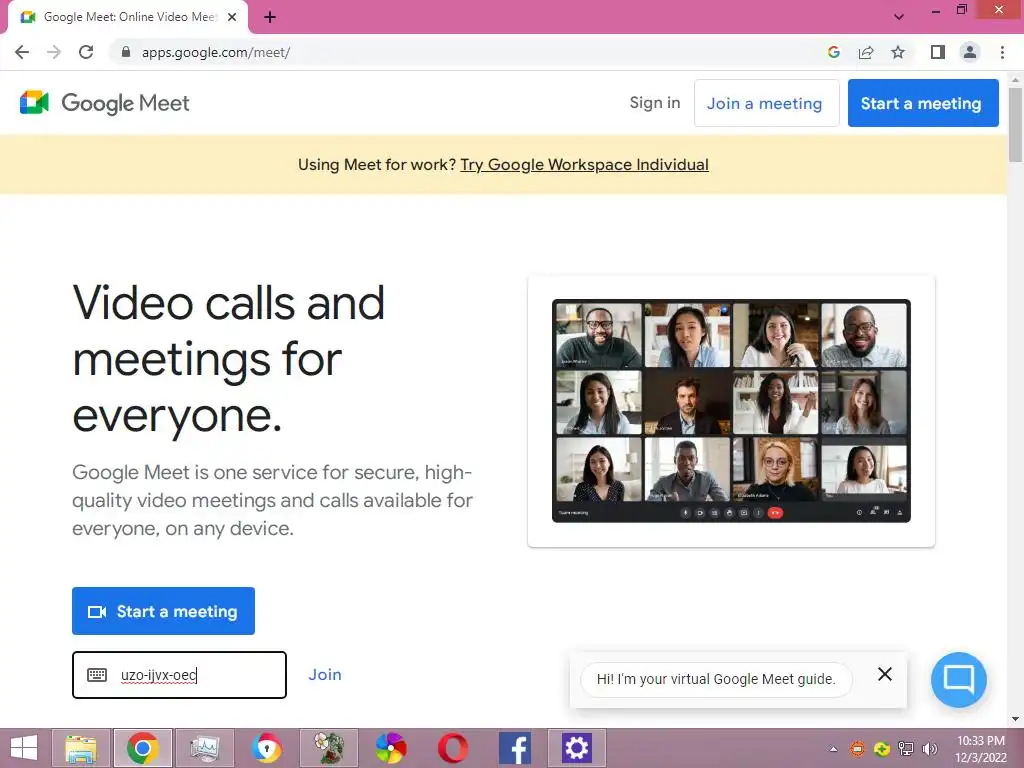The height and width of the screenshot is (768, 1024).
Task: Click the video grid preview image
Action: click(731, 411)
